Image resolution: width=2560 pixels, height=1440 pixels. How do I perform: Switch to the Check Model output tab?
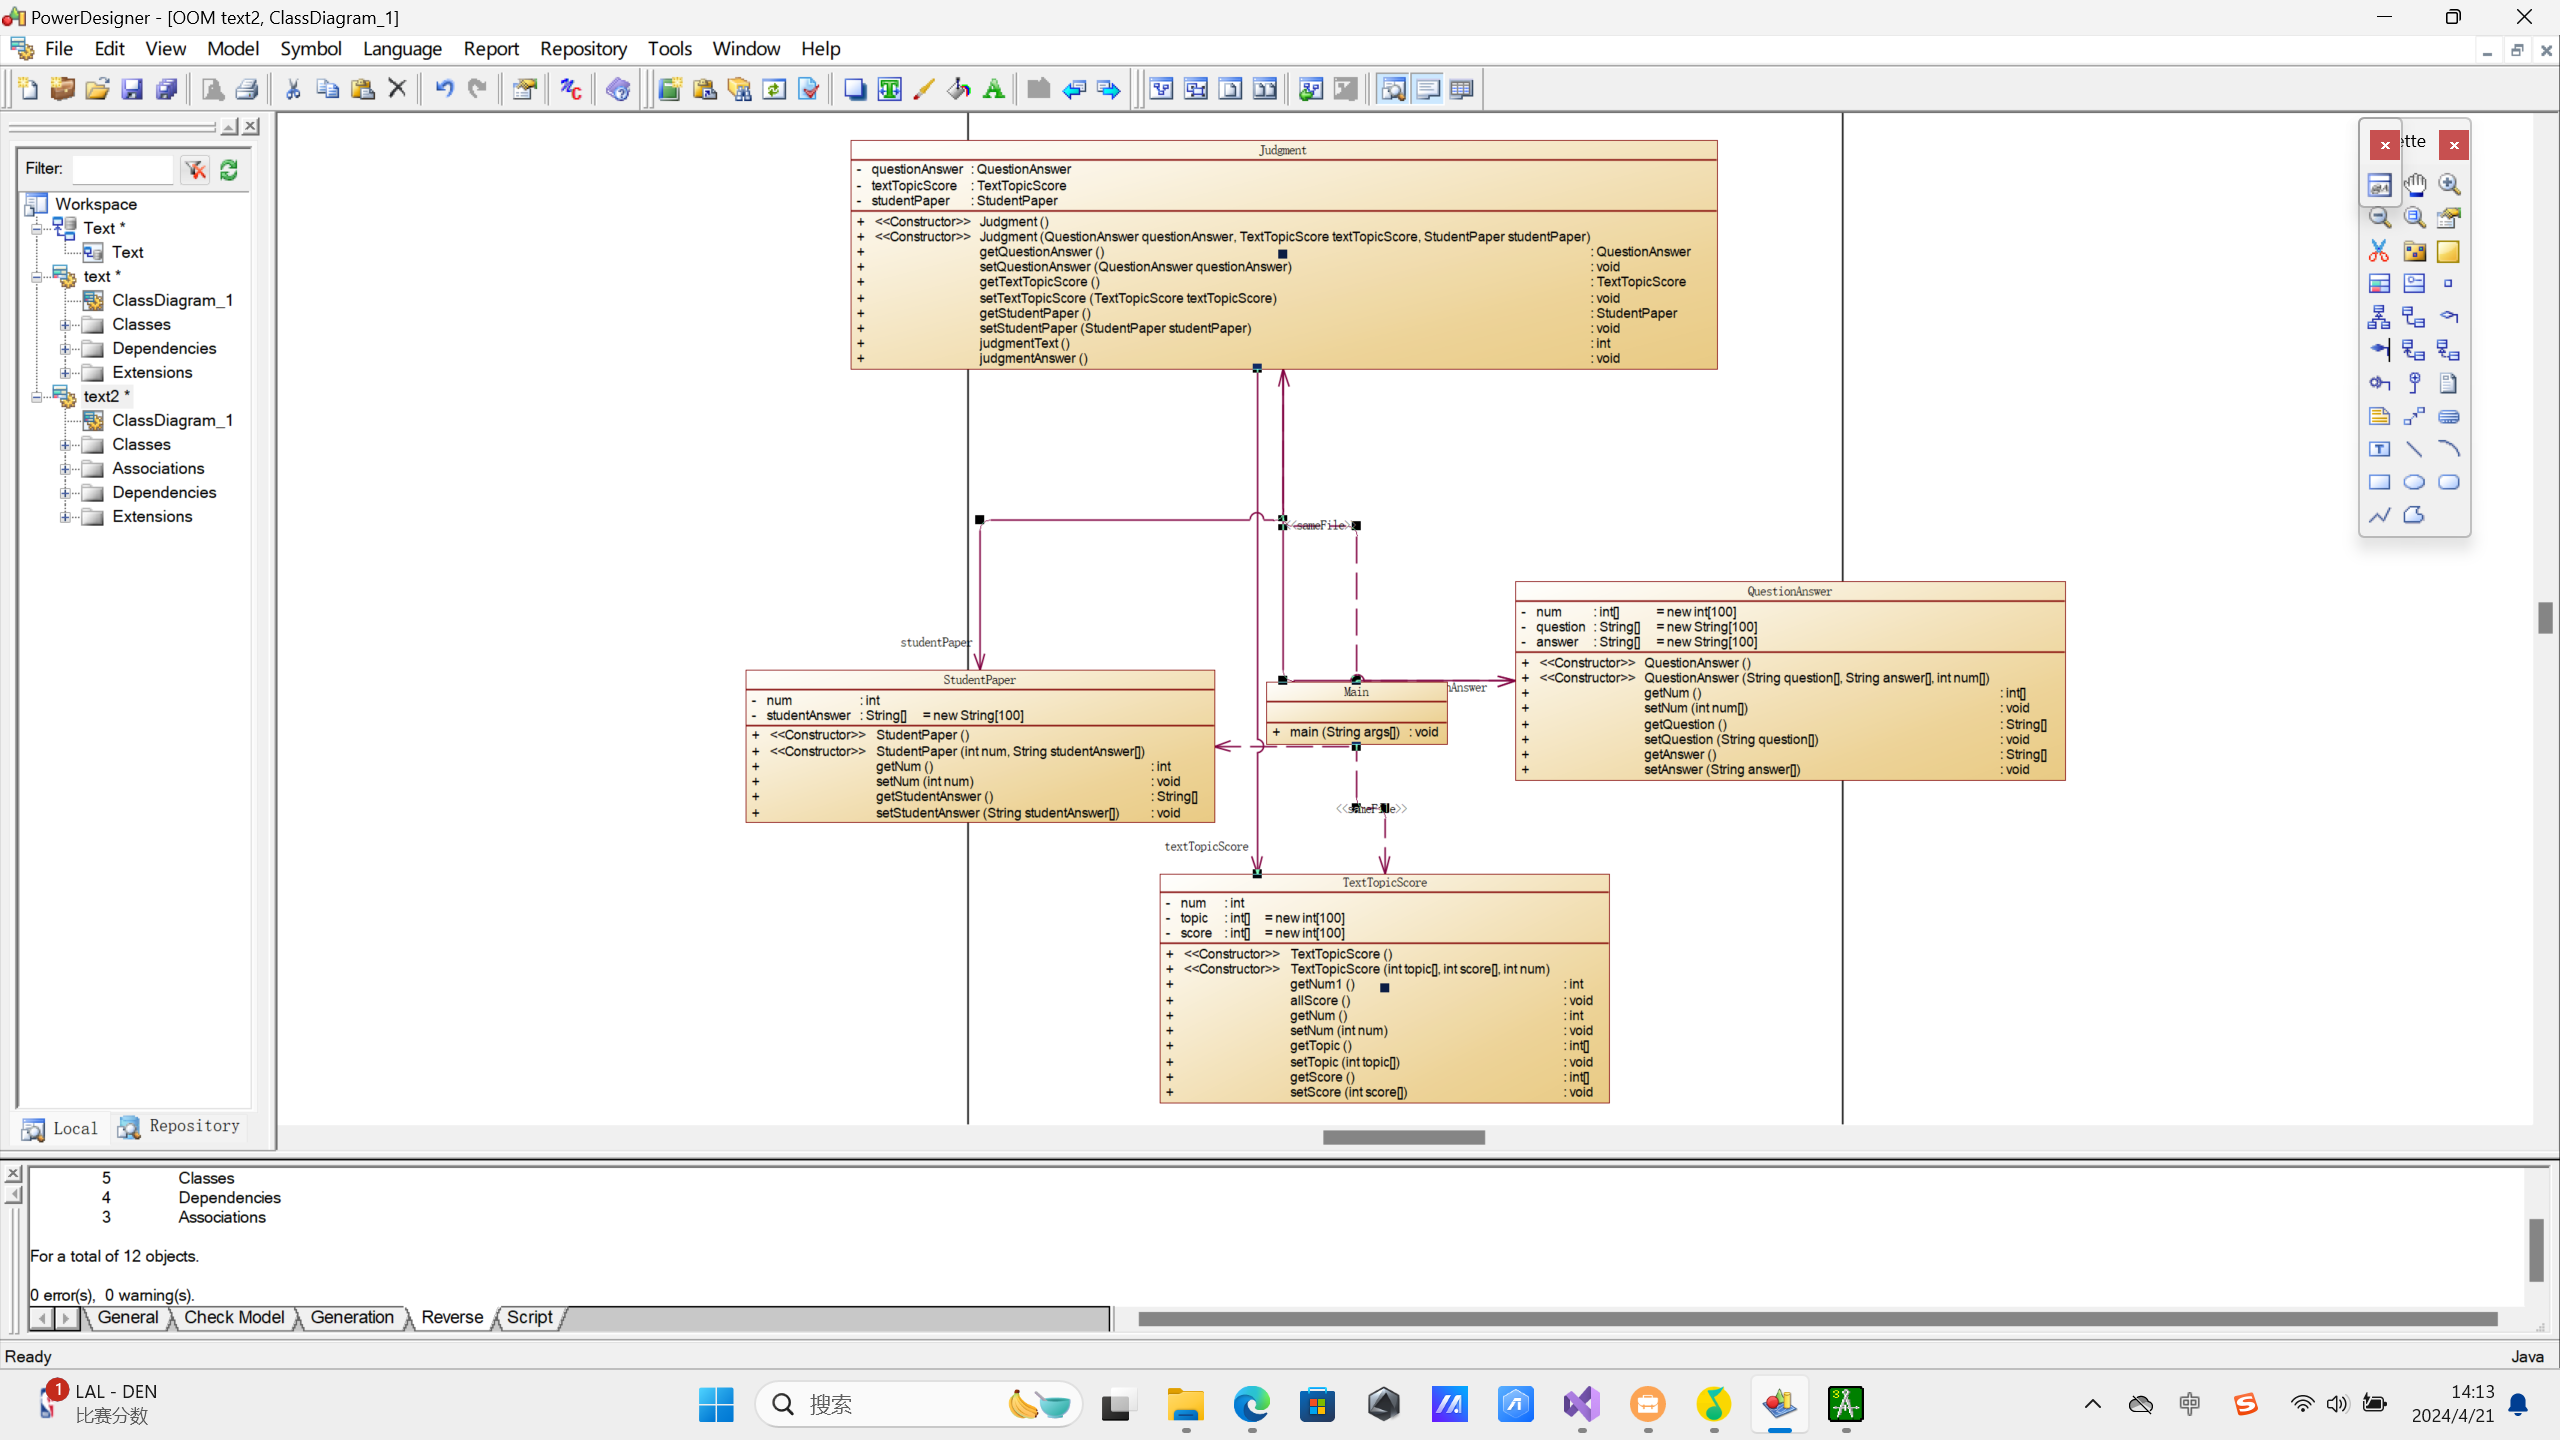[234, 1317]
